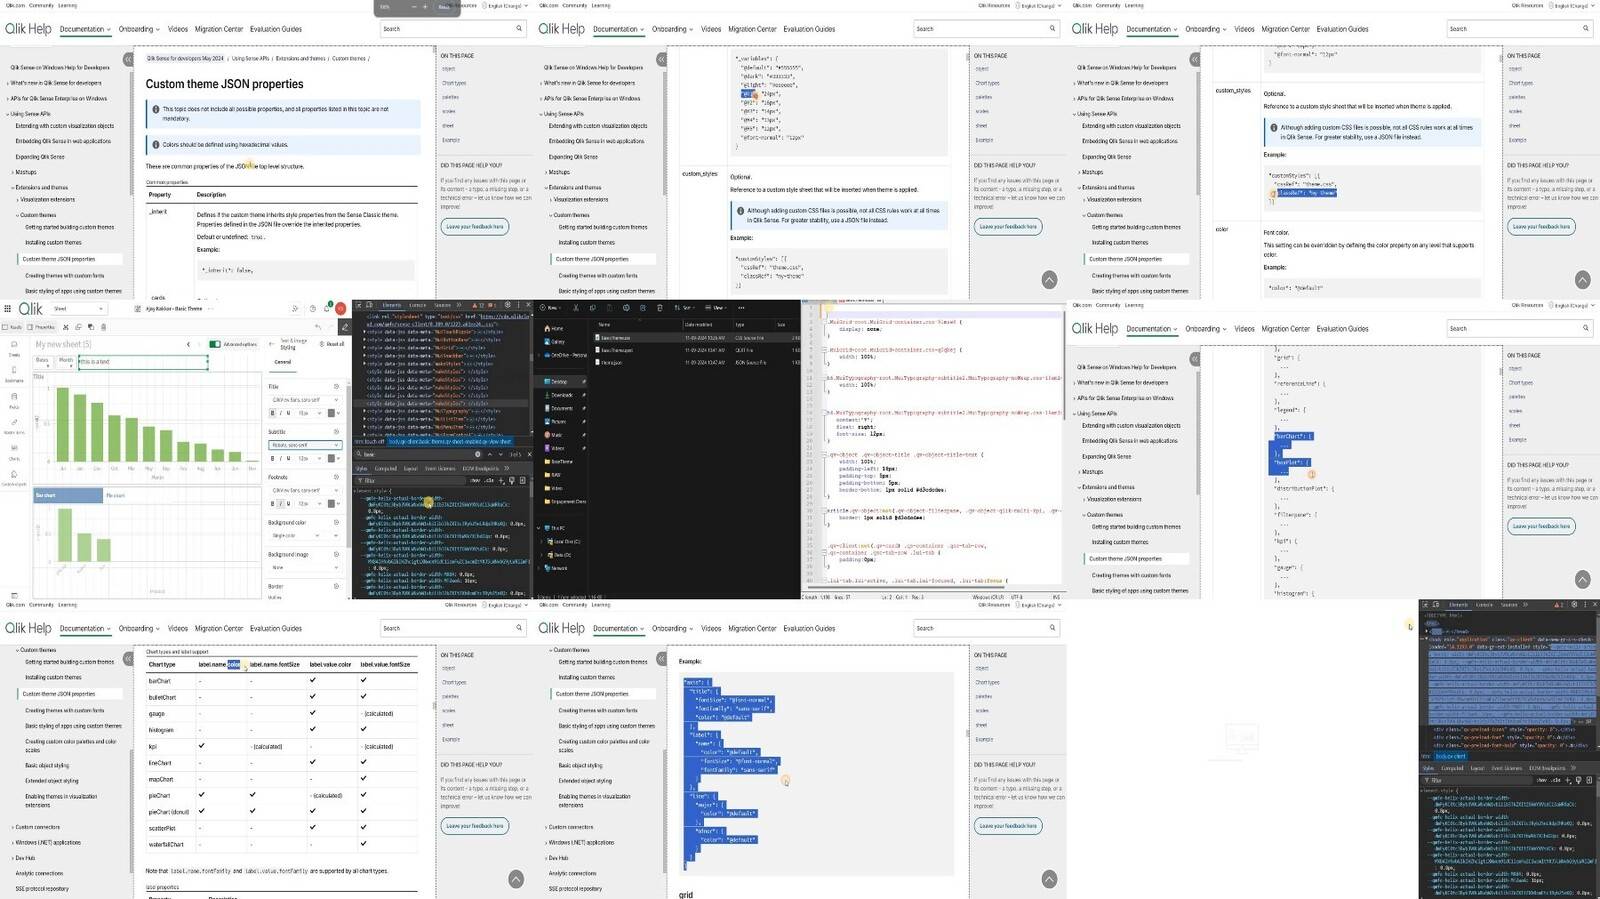Open Bookmarks in the Qlik Sense assets sidebar
Screen dimensions: 1600x899
click(14, 373)
